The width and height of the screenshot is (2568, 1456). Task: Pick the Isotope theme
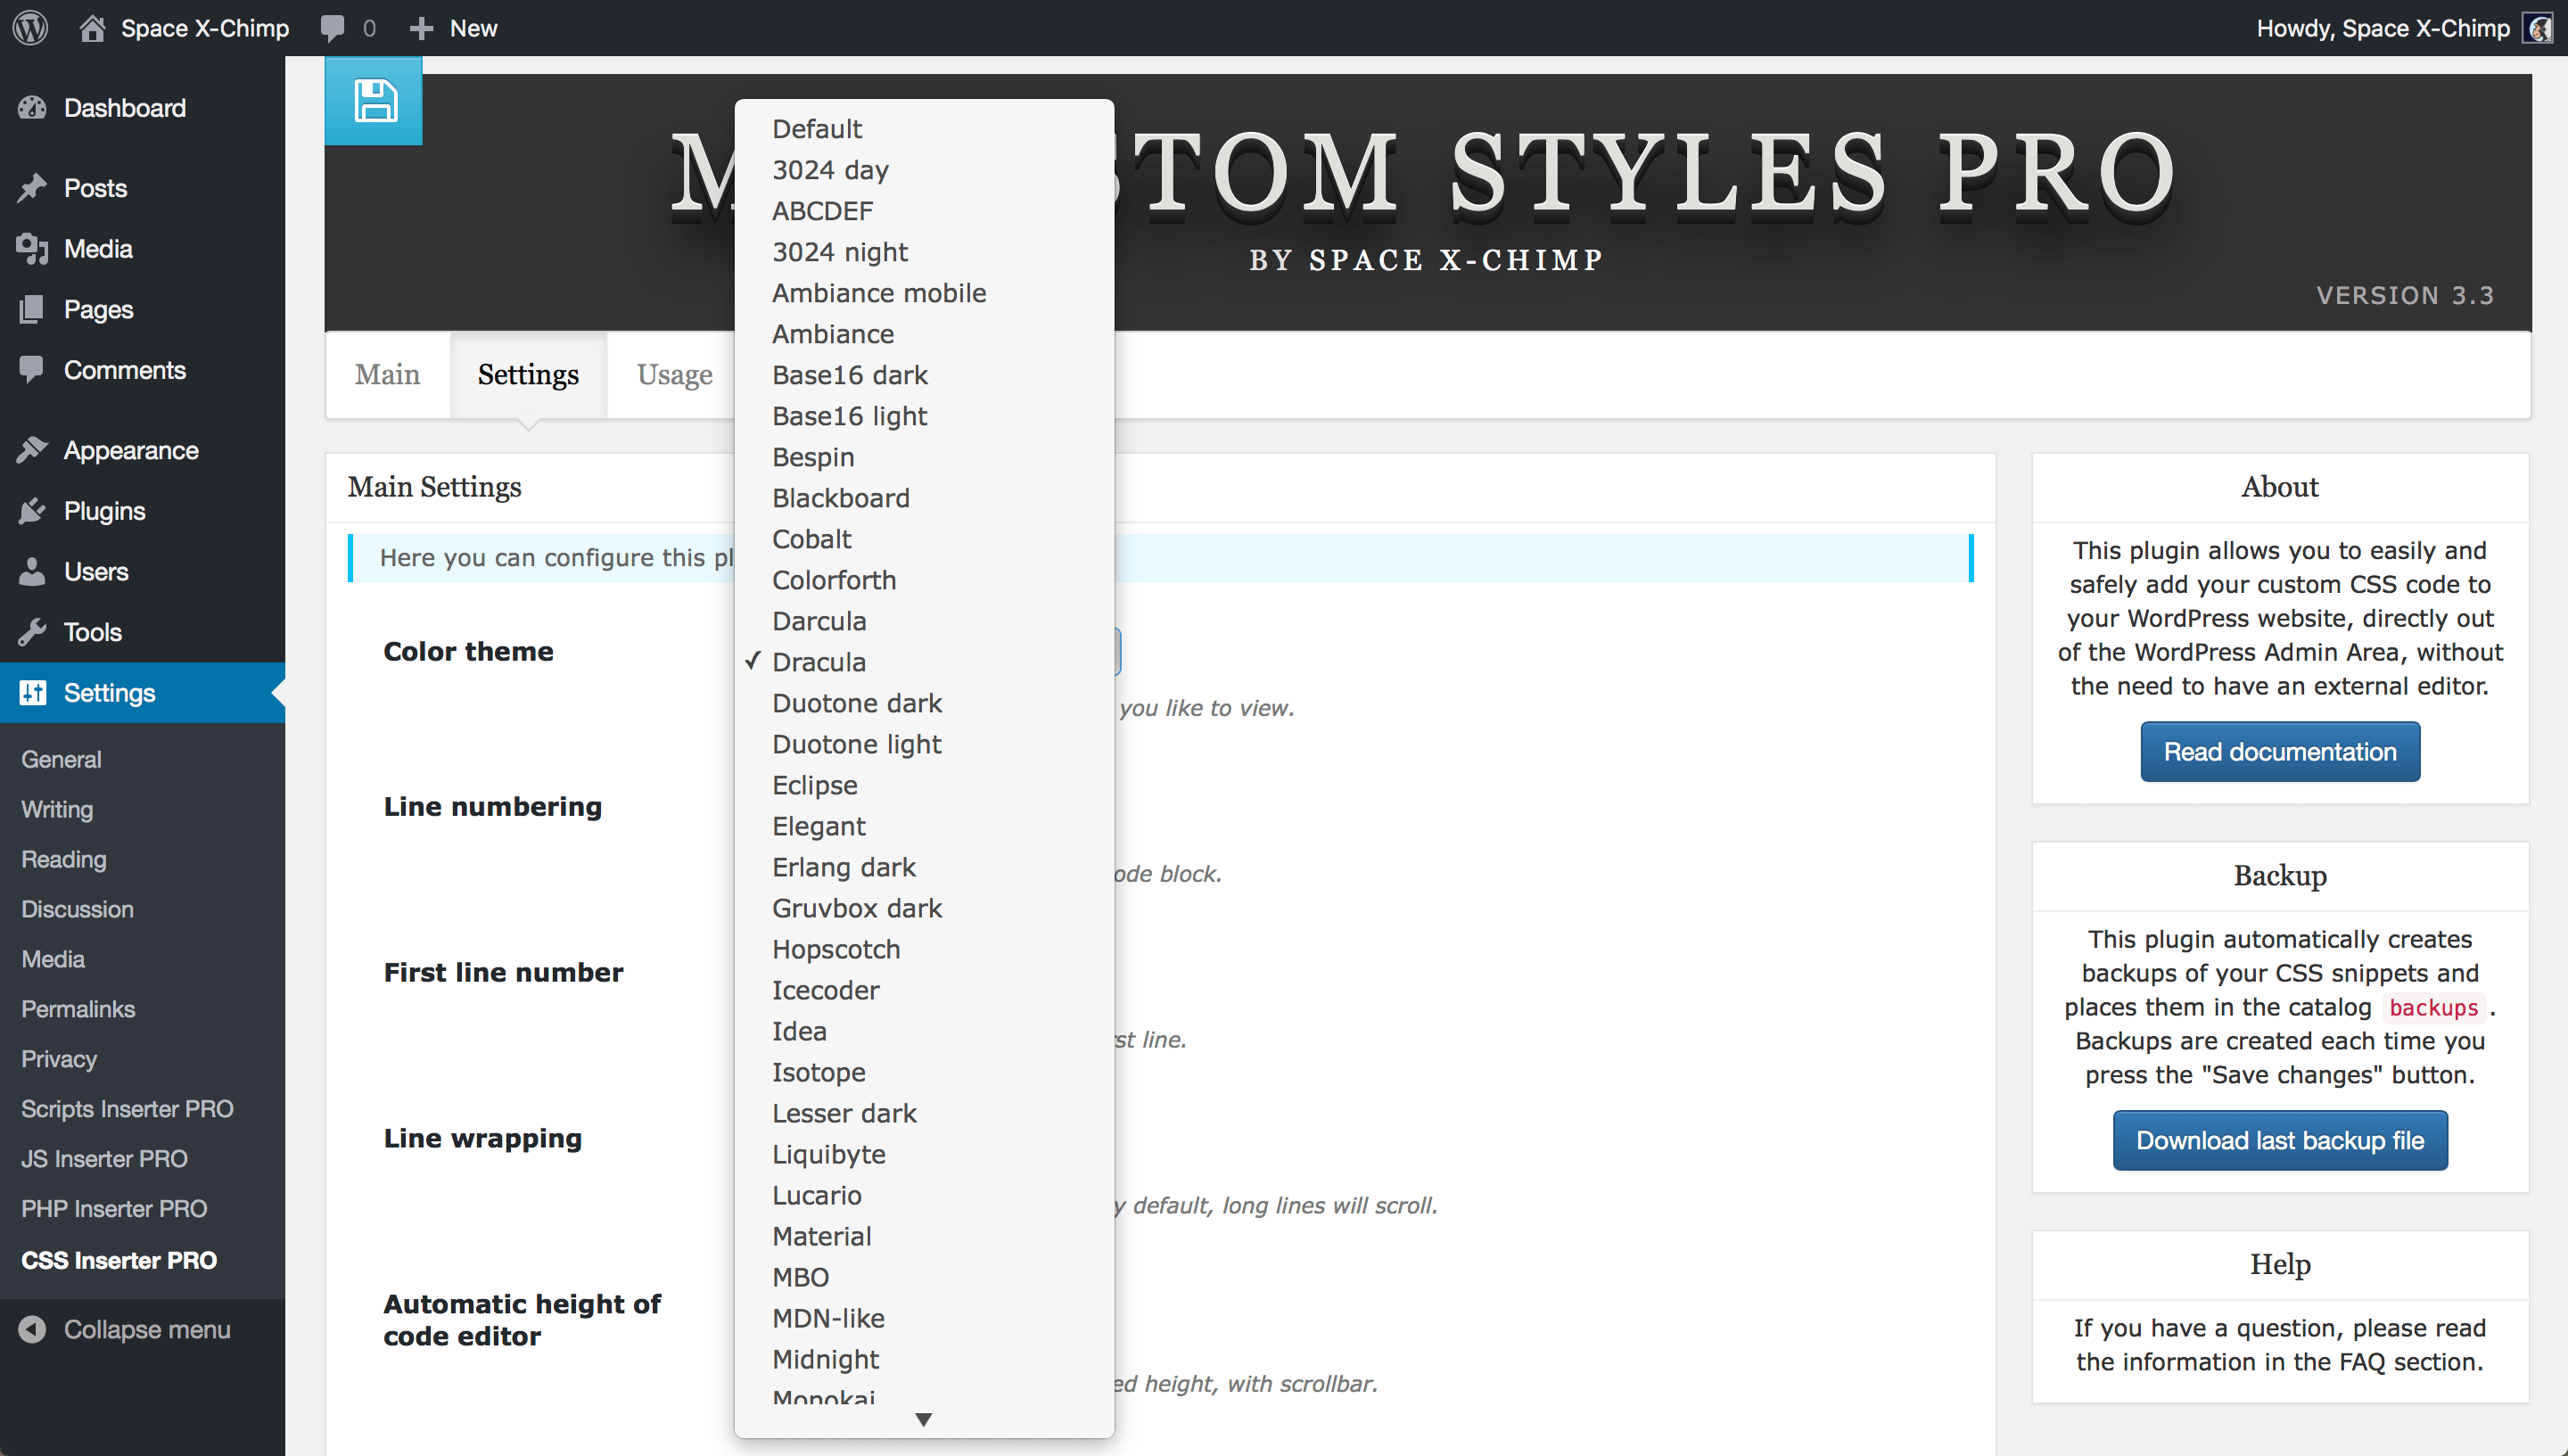[x=924, y=1072]
